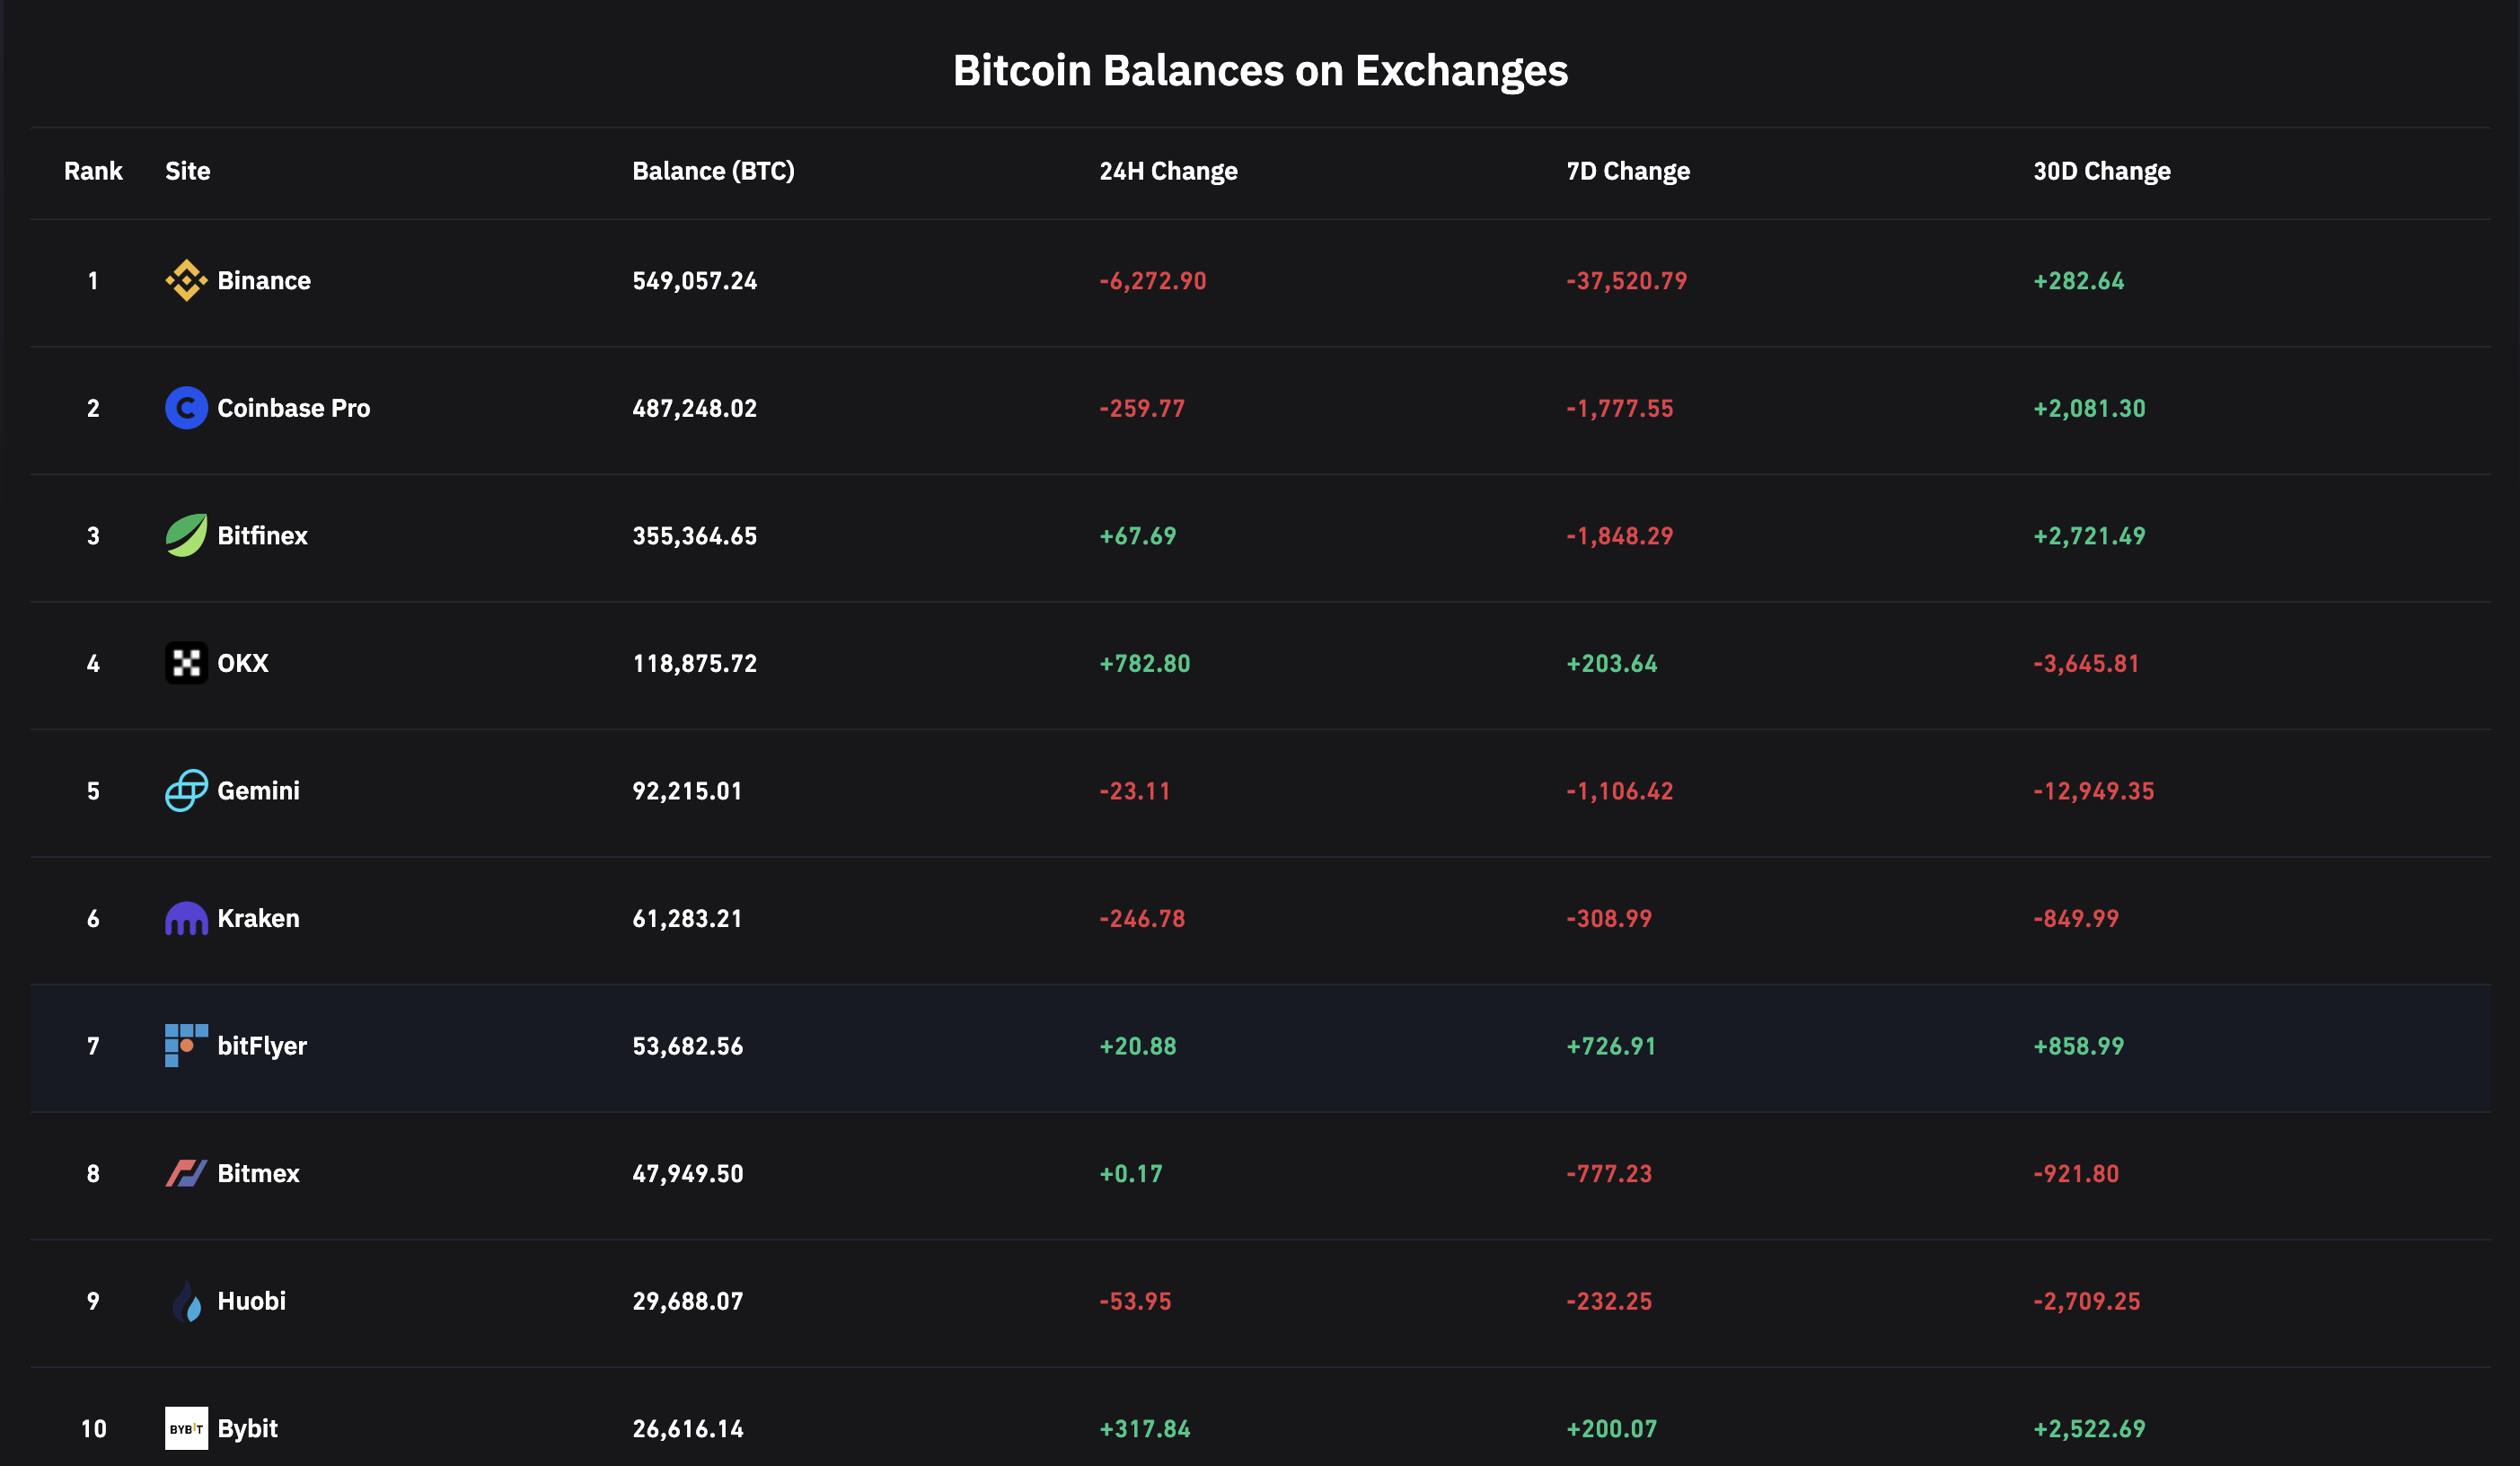Click Bitfinex 7D change -1,848.29
Image resolution: width=2520 pixels, height=1466 pixels.
(x=1619, y=536)
